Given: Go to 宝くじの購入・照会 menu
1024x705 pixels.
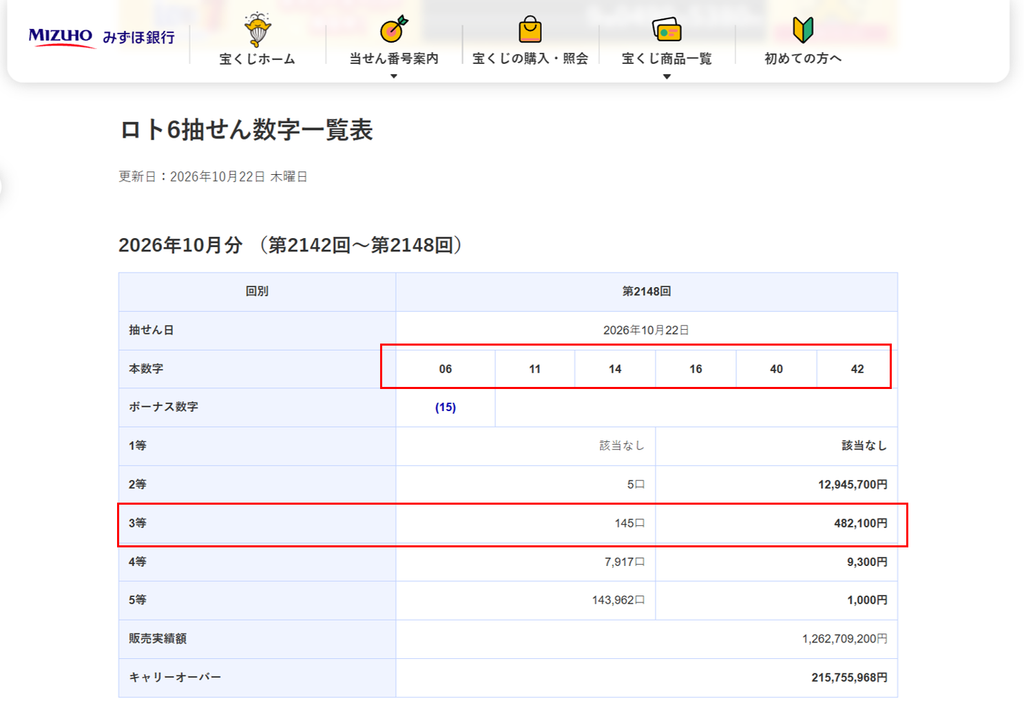Looking at the screenshot, I should (x=530, y=59).
